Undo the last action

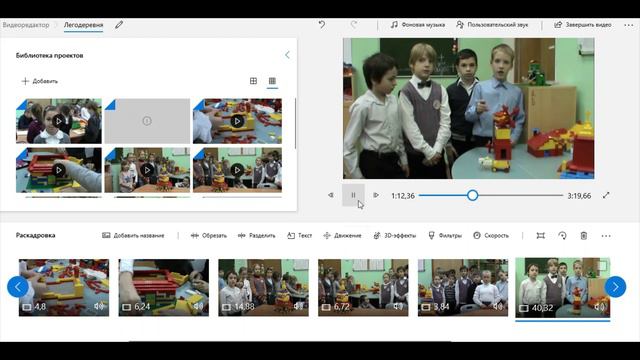[322, 25]
